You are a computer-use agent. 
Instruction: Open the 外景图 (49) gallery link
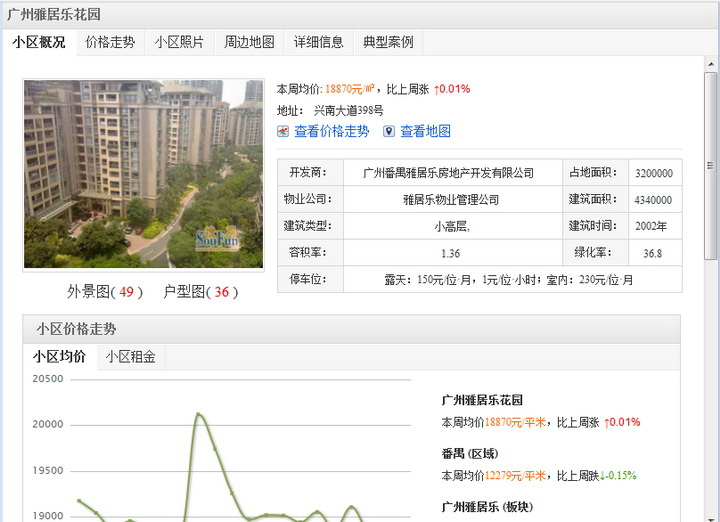(105, 292)
